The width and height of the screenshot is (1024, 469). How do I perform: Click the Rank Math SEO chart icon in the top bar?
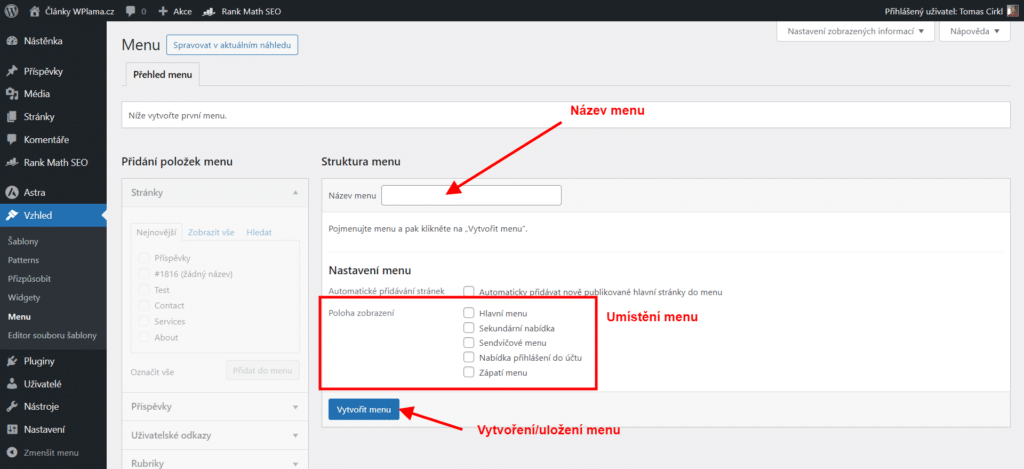click(210, 11)
